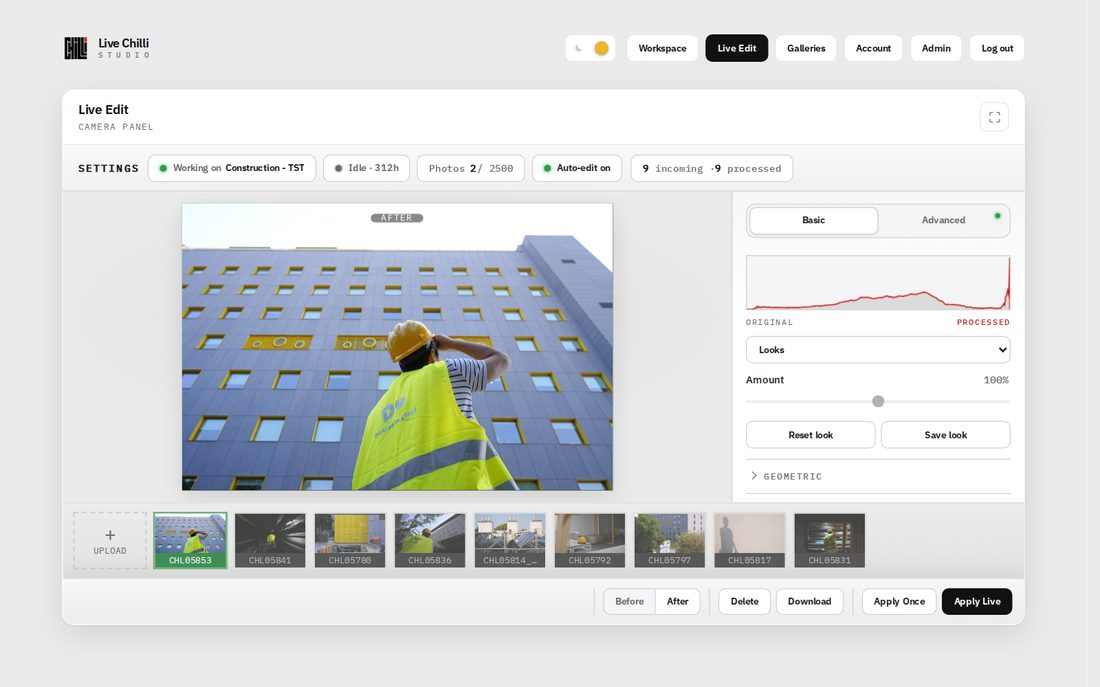Viewport: 1100px width, 687px height.
Task: Click the Photos 2/2500 counter
Action: pos(471,168)
